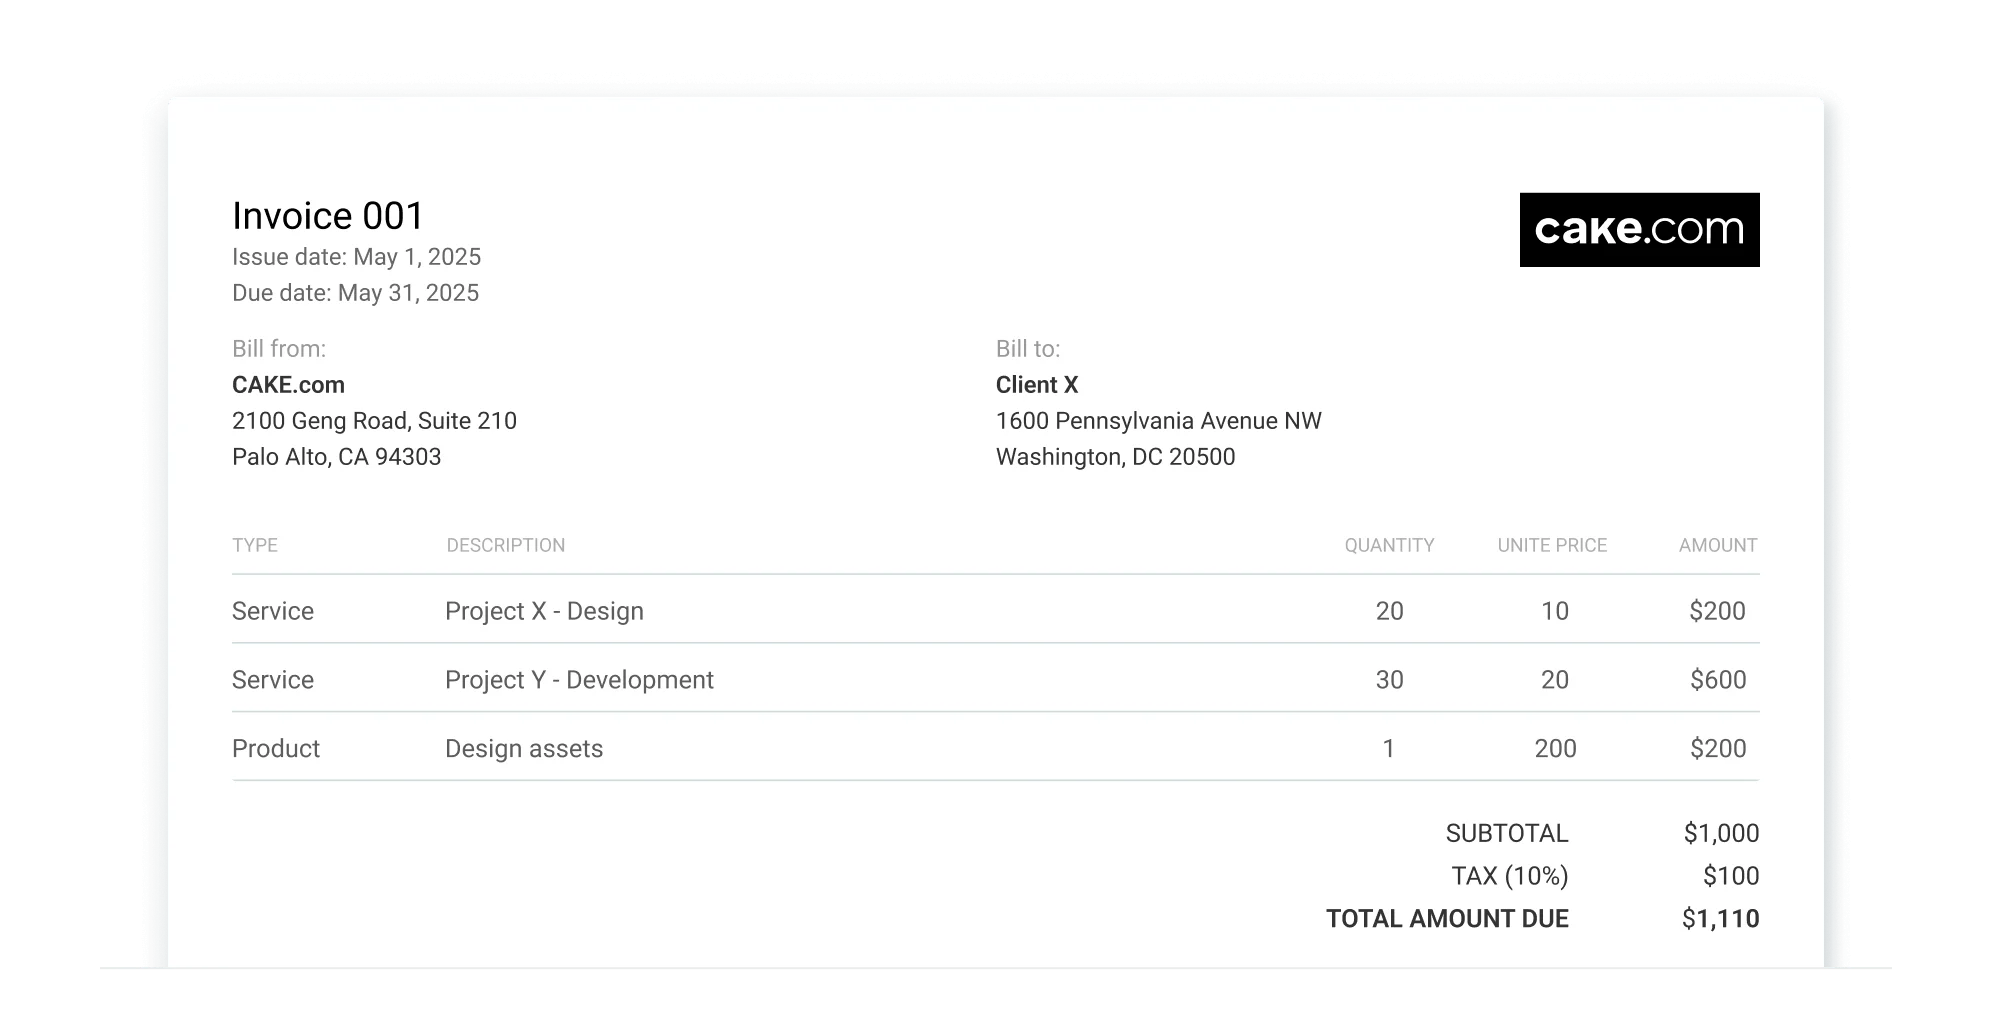Select the Invoice 001 title
Image resolution: width=1992 pixels, height=1017 pixels.
[x=327, y=216]
